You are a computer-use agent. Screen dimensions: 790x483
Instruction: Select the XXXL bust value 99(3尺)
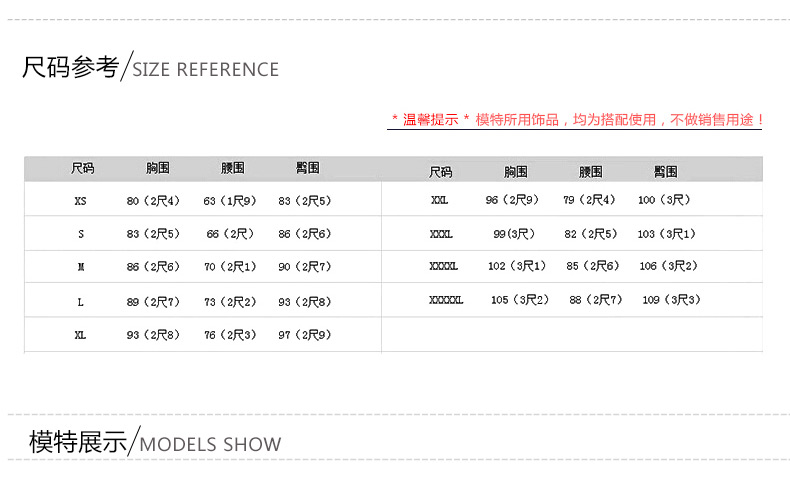pyautogui.click(x=514, y=234)
